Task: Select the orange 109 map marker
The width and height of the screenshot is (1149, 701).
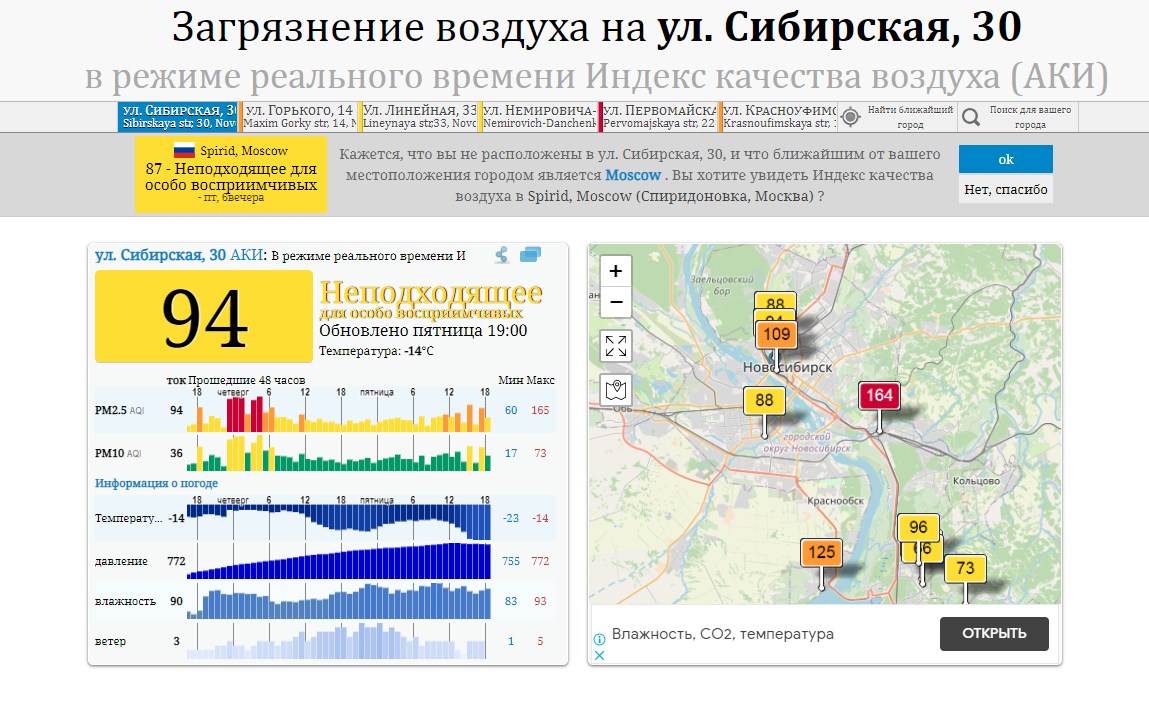Action: coord(777,335)
